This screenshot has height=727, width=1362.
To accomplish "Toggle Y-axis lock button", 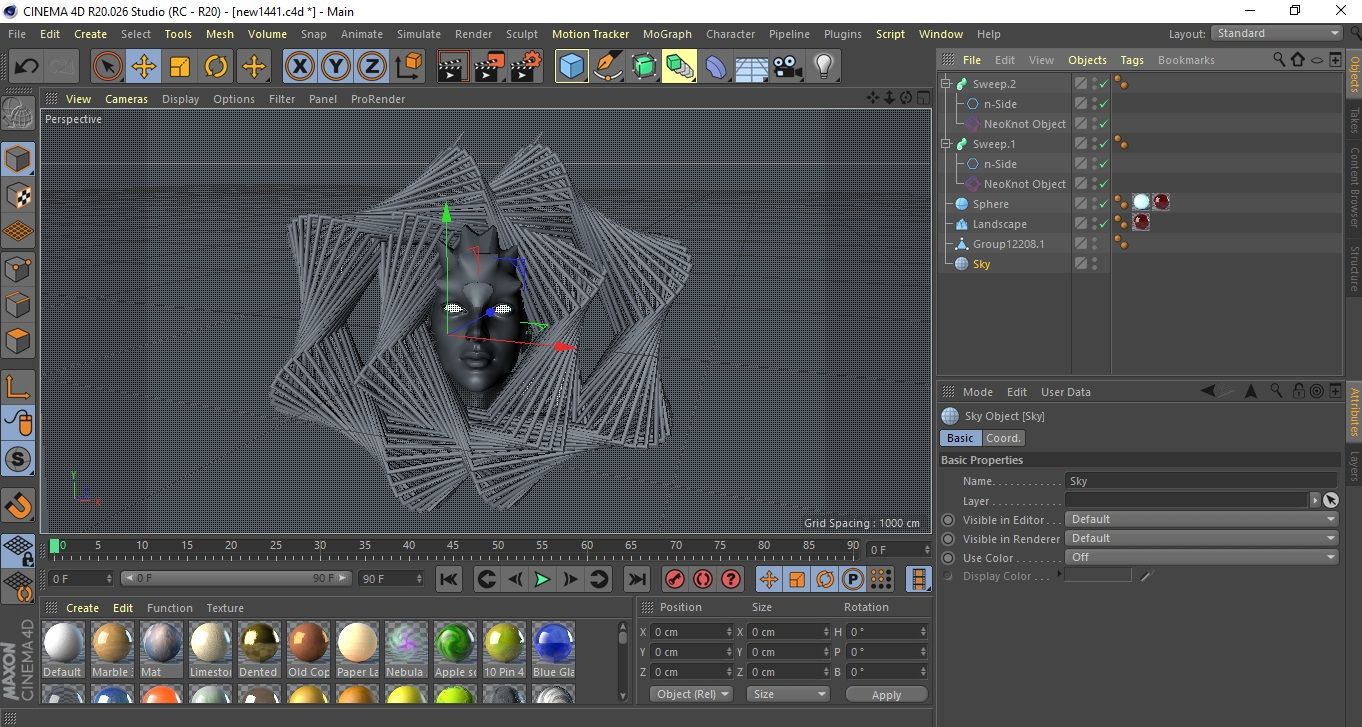I will [x=336, y=67].
